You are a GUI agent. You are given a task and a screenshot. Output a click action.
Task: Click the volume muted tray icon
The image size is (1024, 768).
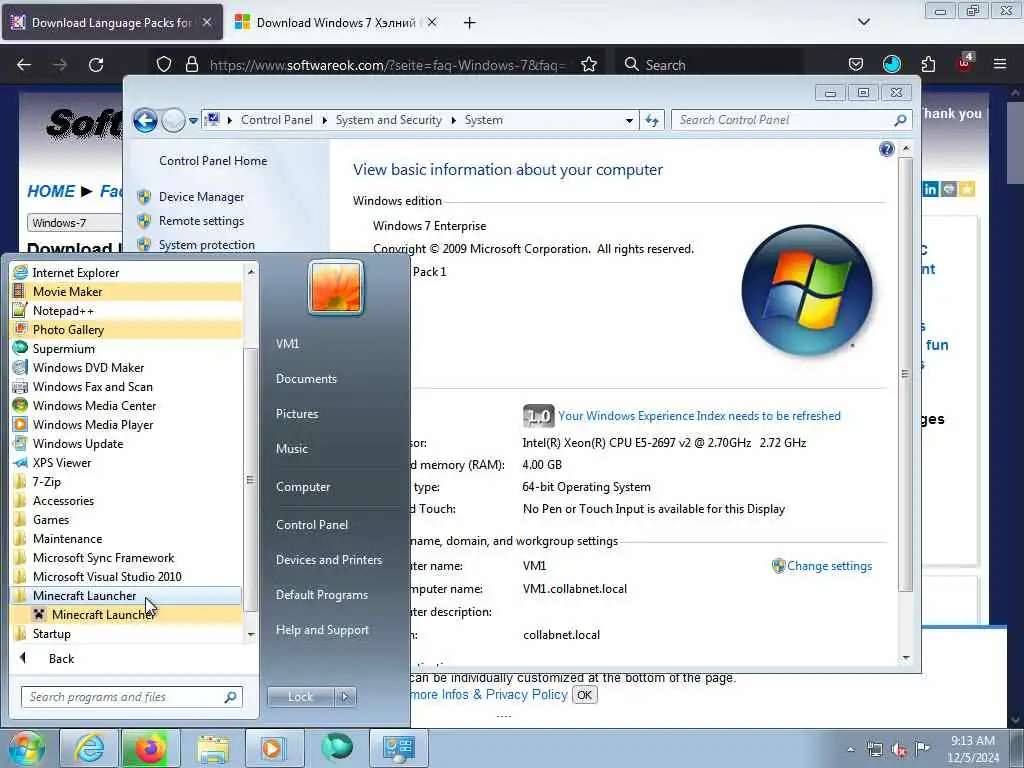pyautogui.click(x=899, y=750)
